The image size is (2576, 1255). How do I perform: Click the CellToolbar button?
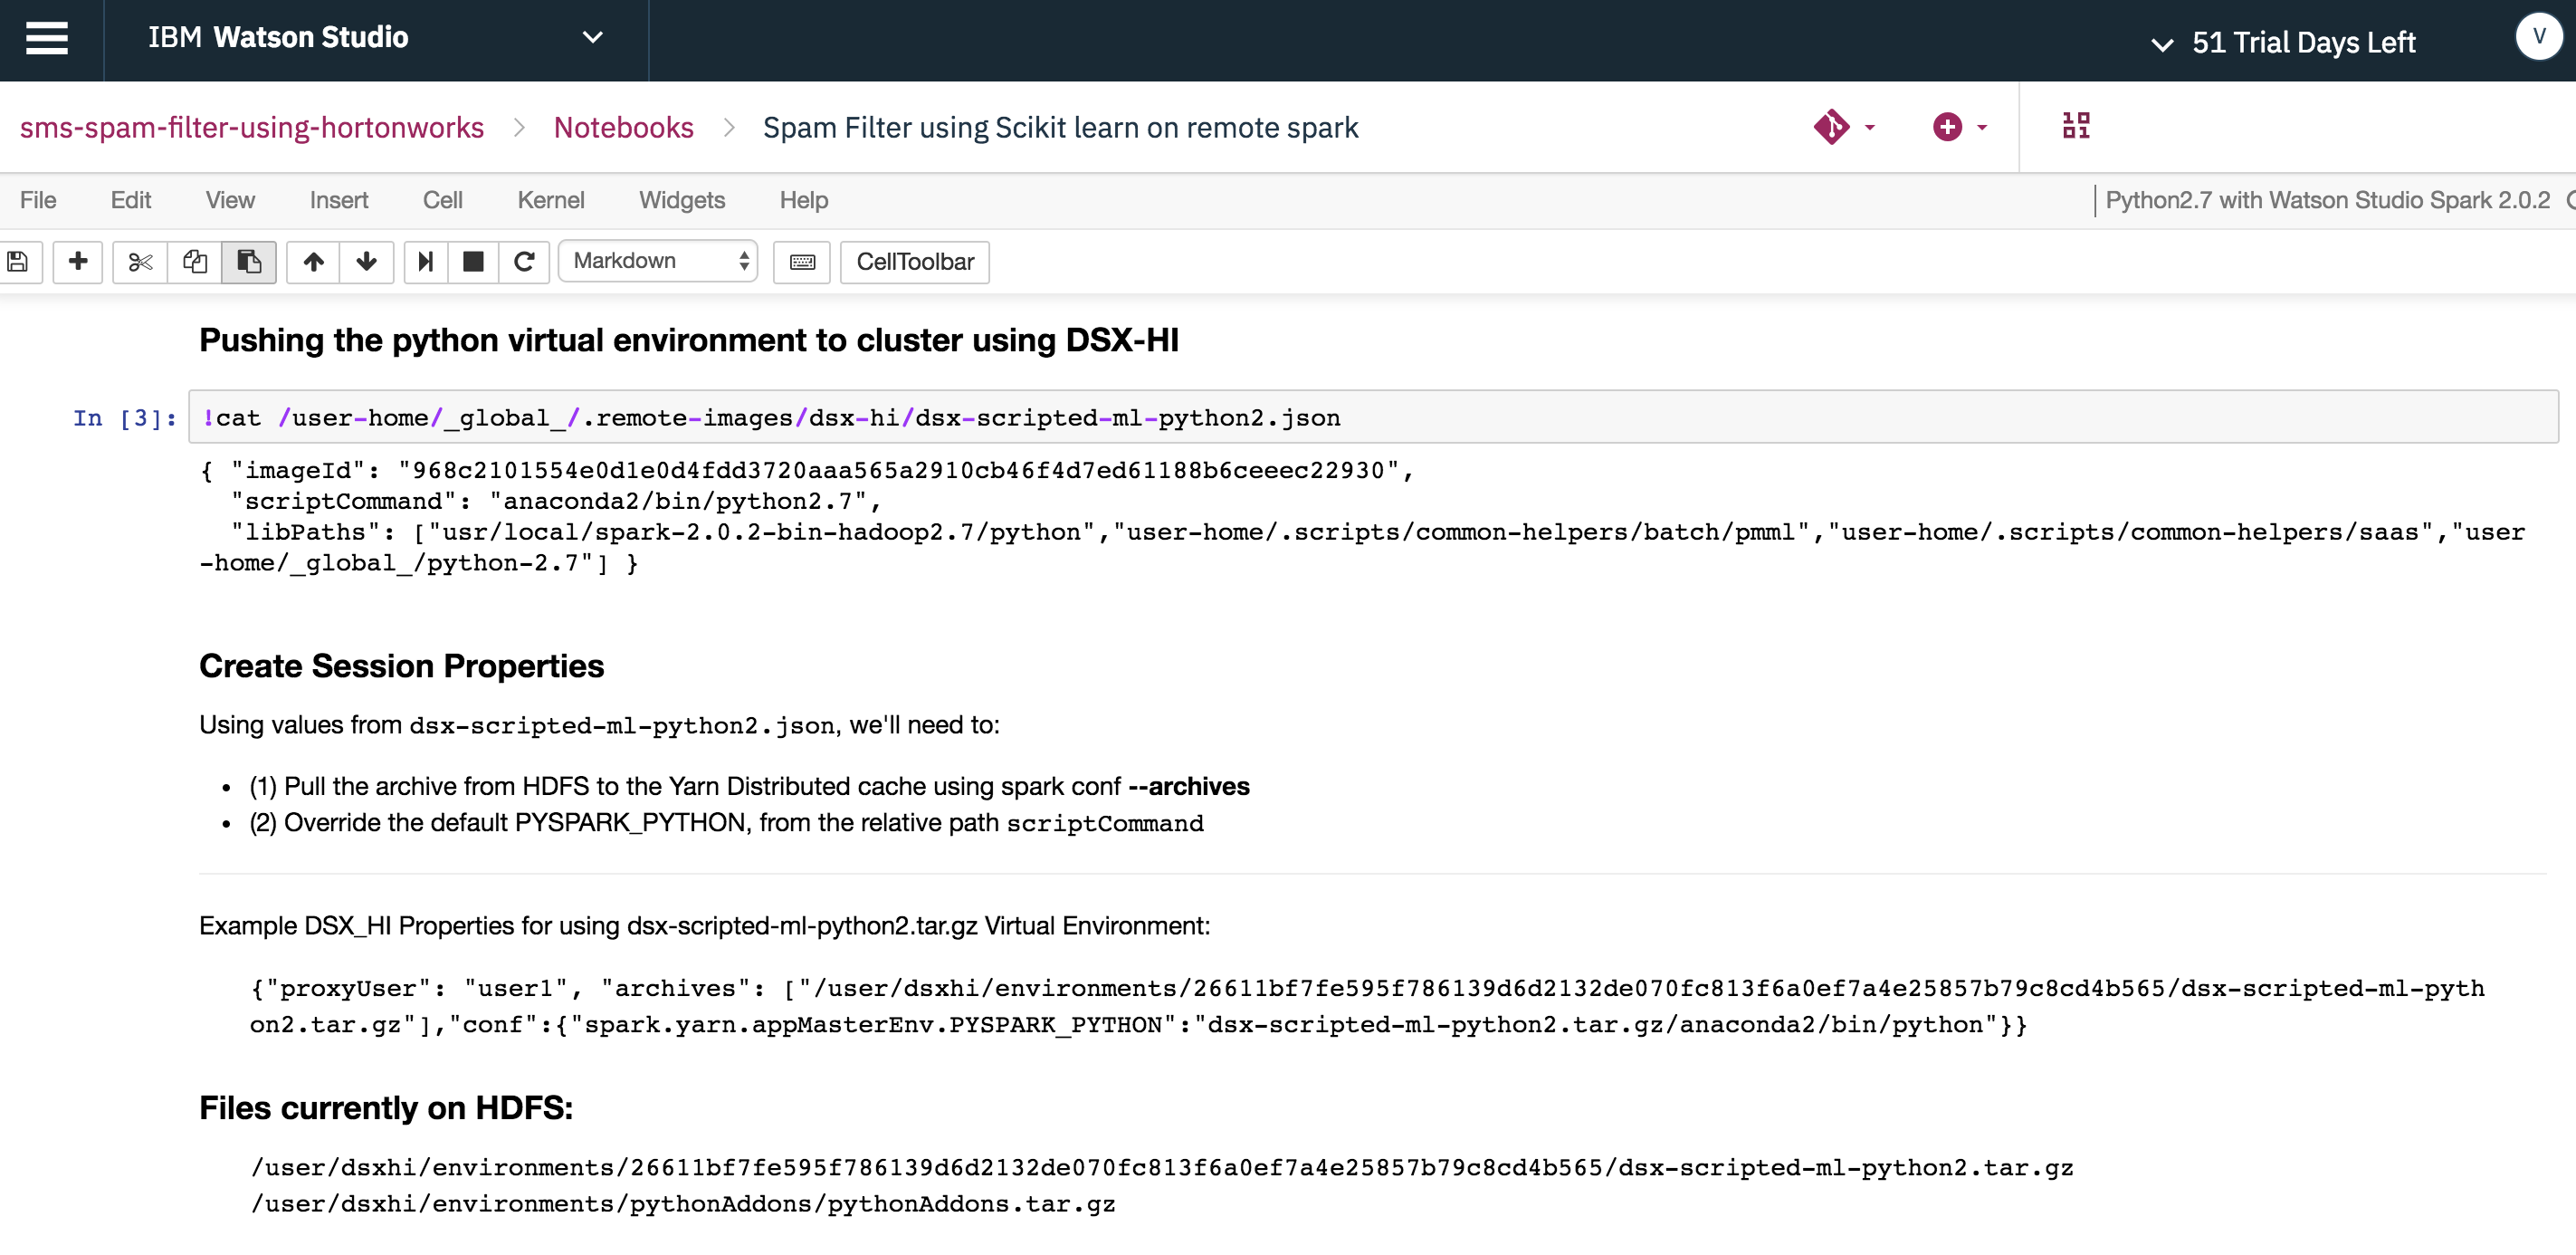click(x=914, y=262)
